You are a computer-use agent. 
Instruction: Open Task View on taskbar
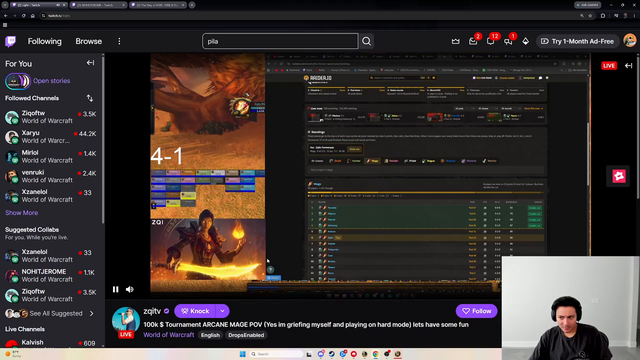[x=309, y=354]
